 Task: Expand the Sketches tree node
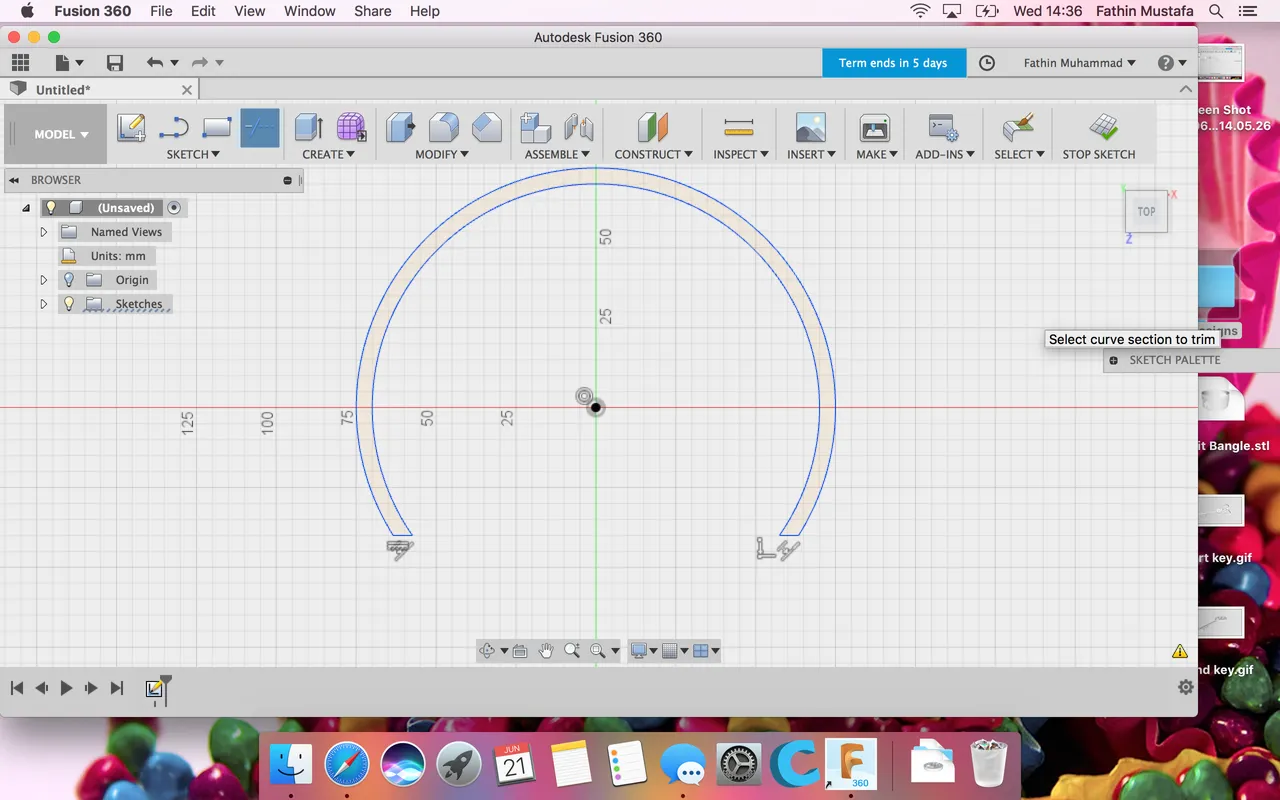(x=43, y=304)
